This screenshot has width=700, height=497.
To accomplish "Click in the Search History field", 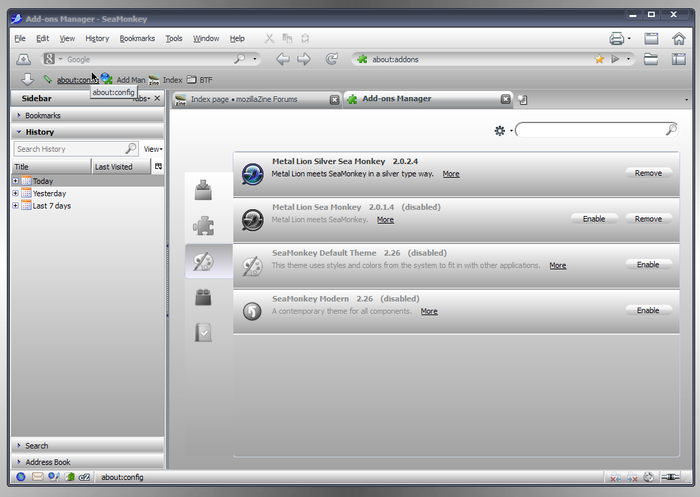I will point(76,149).
